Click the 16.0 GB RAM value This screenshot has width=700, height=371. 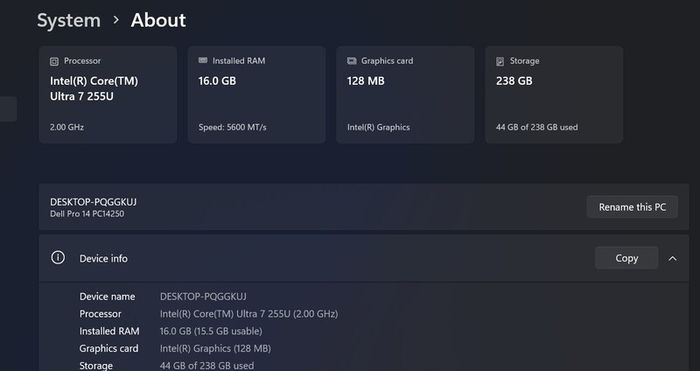tap(217, 81)
